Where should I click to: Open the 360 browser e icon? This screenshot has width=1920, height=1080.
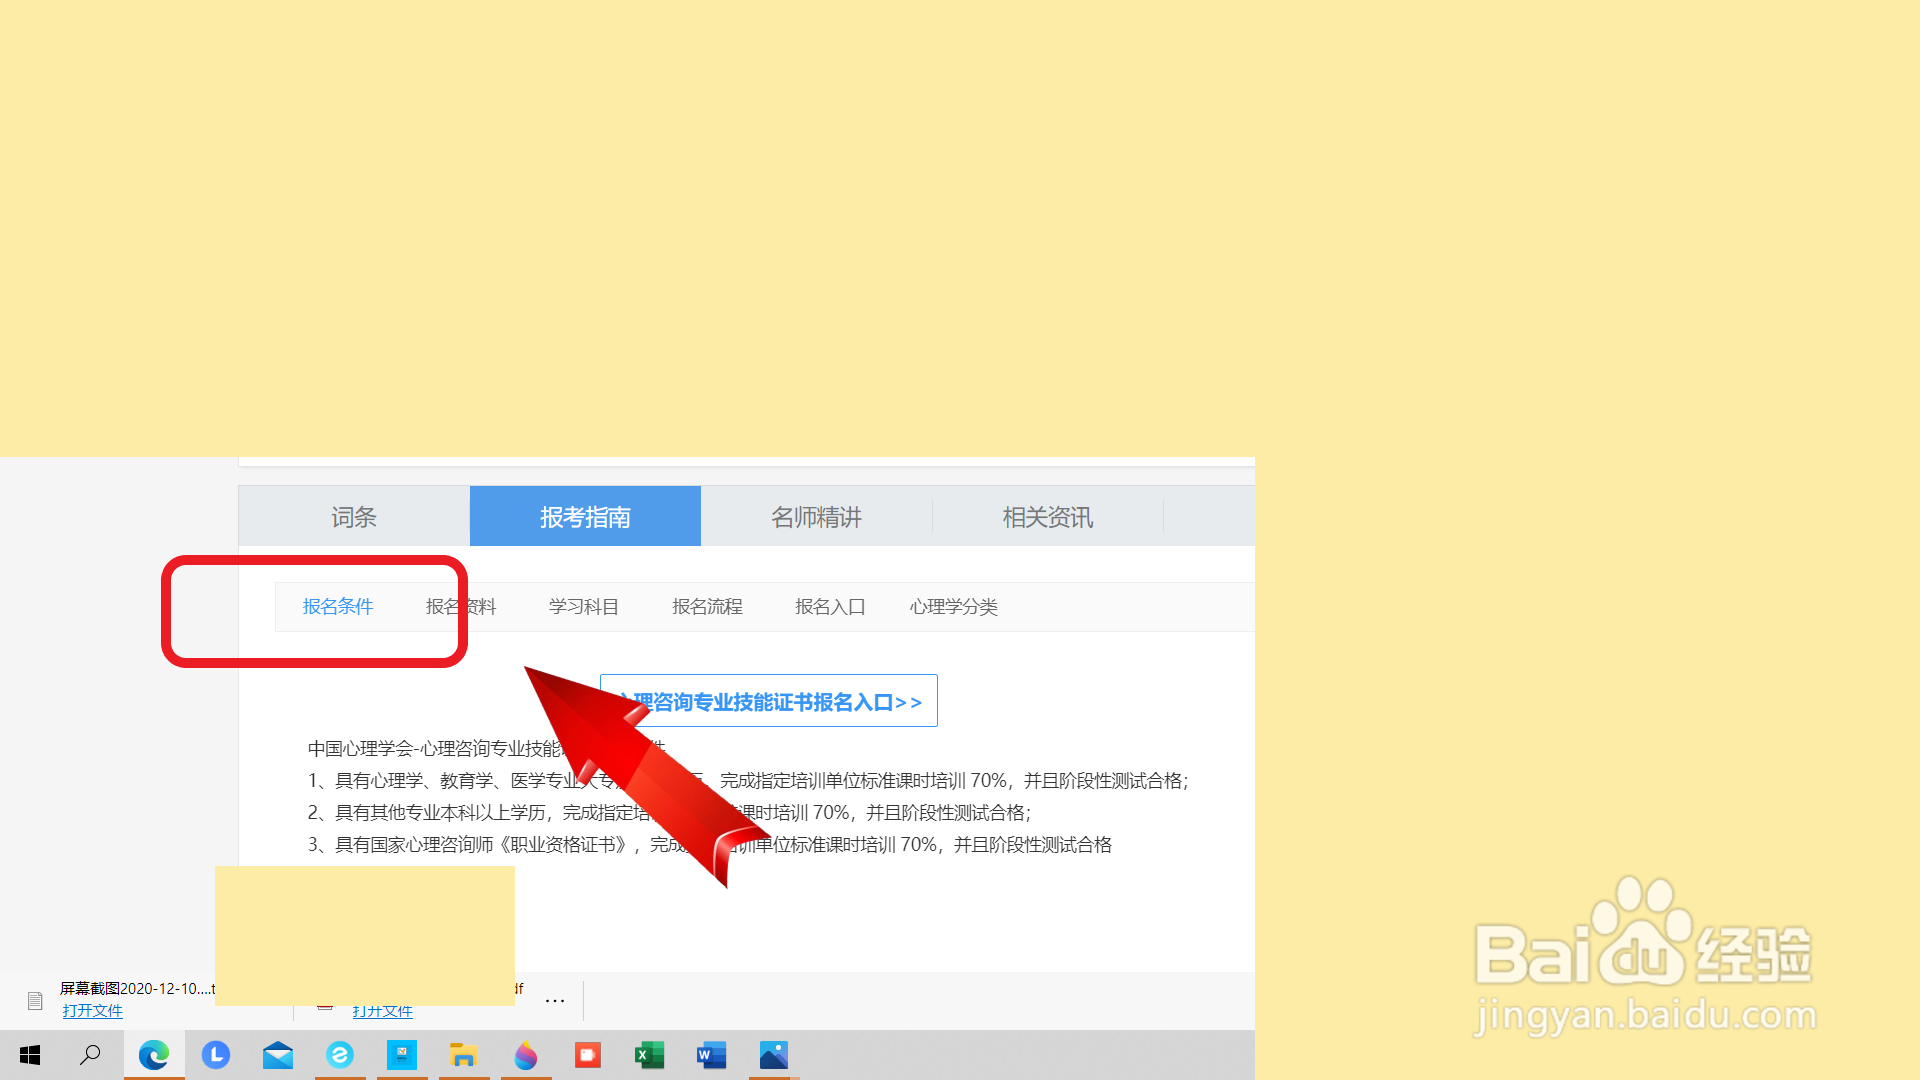pos(340,1055)
